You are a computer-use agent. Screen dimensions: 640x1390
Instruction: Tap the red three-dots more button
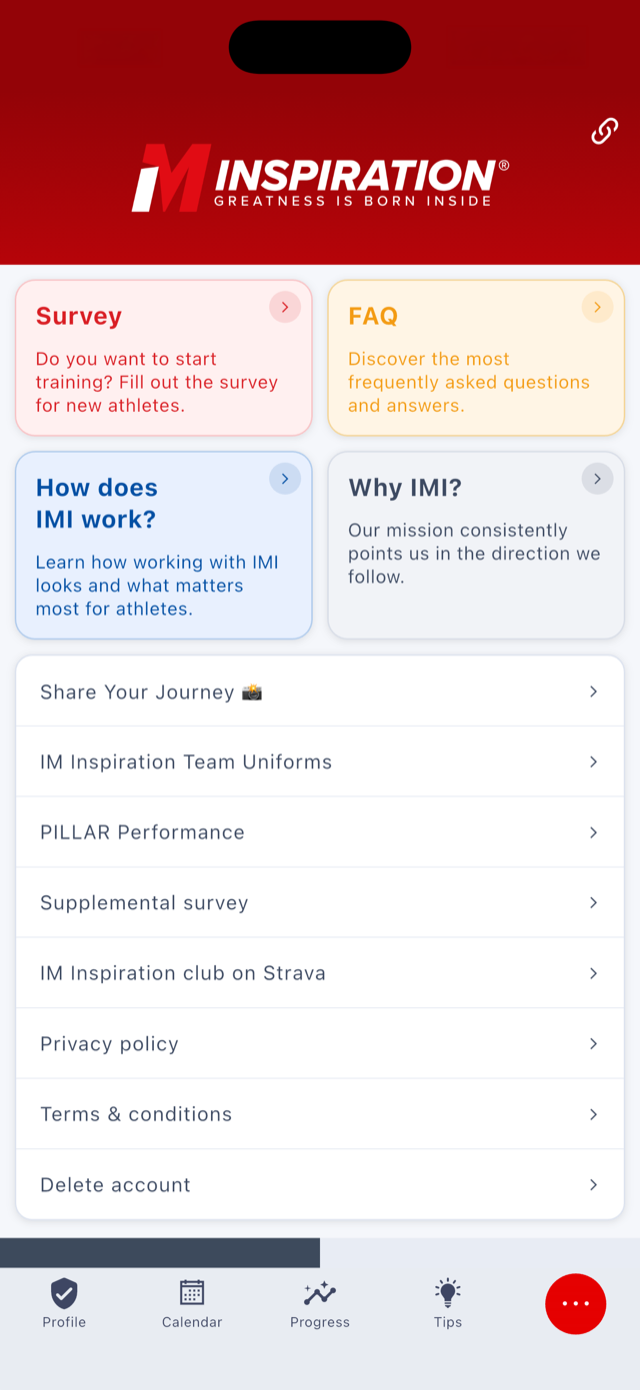[576, 1304]
